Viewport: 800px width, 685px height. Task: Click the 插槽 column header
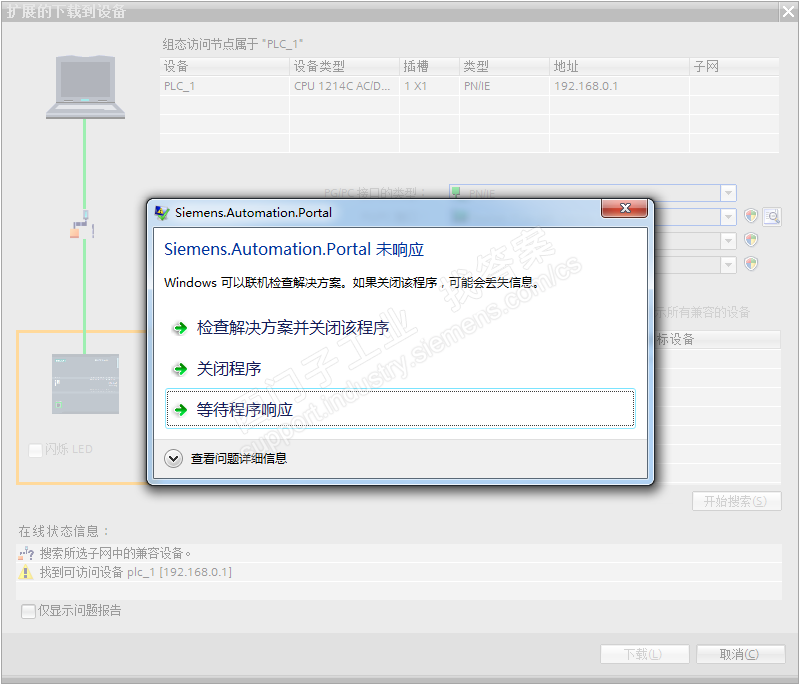point(429,66)
